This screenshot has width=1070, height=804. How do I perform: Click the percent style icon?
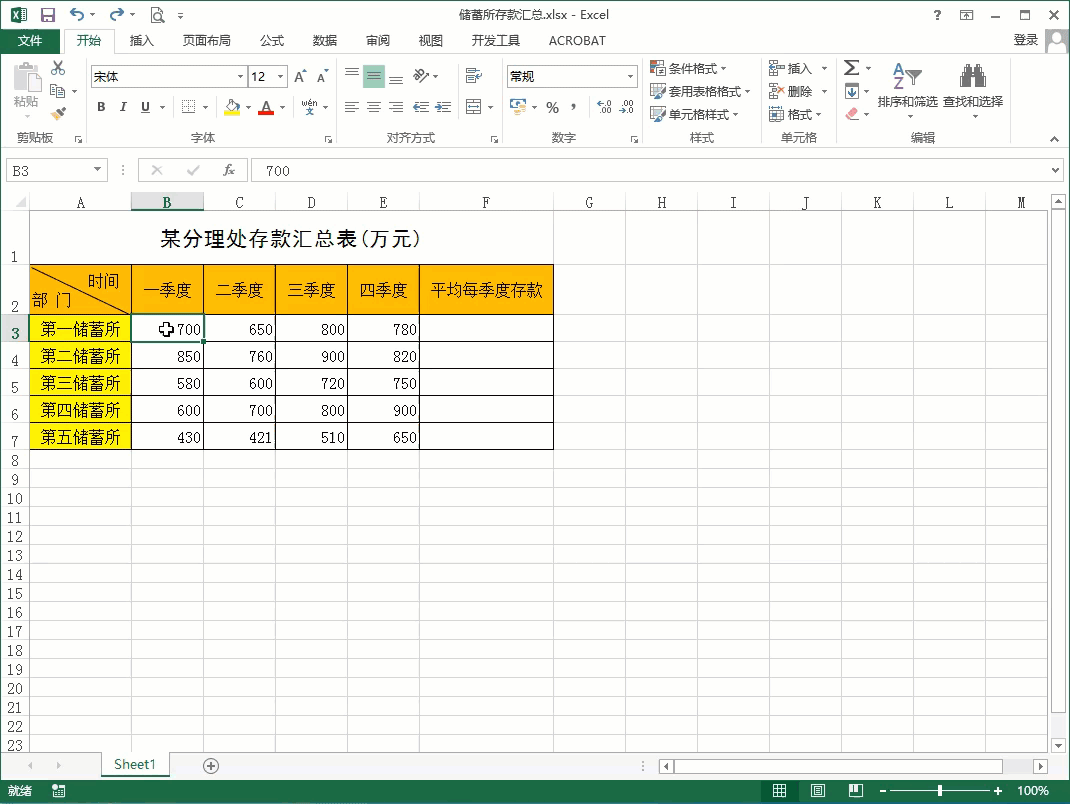point(552,107)
